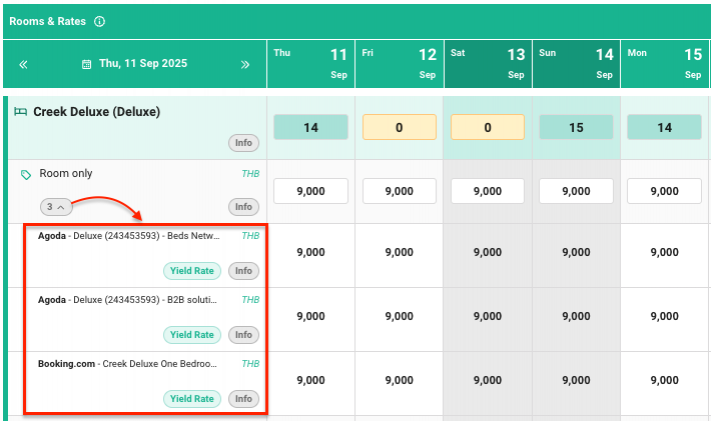Click the info icon beside Rooms & Rates
711x421 pixels.
pyautogui.click(x=99, y=21)
